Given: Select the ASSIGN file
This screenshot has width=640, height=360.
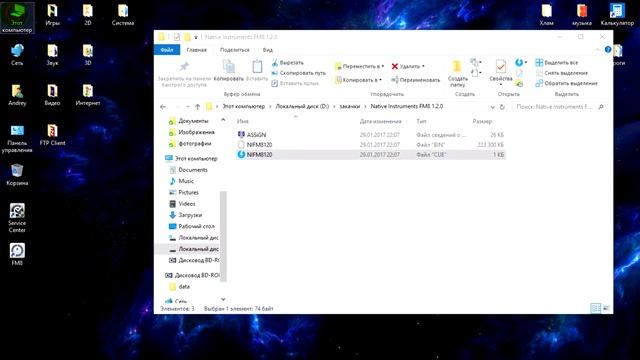Looking at the screenshot, I should (370, 135).
